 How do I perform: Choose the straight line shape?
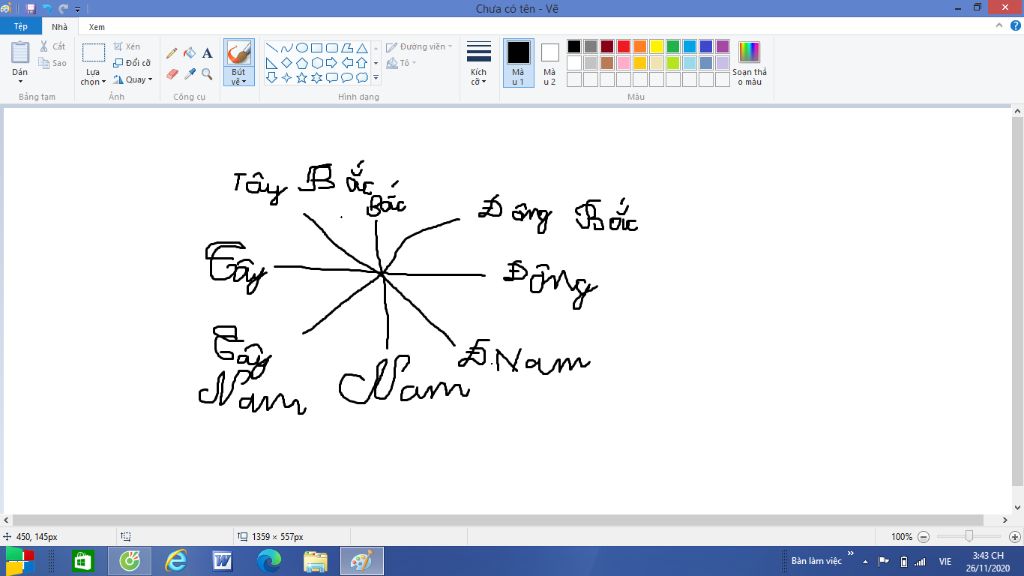272,48
